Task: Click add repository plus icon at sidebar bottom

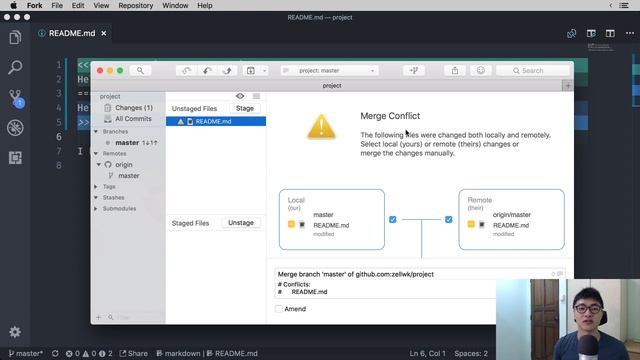Action: 98,317
